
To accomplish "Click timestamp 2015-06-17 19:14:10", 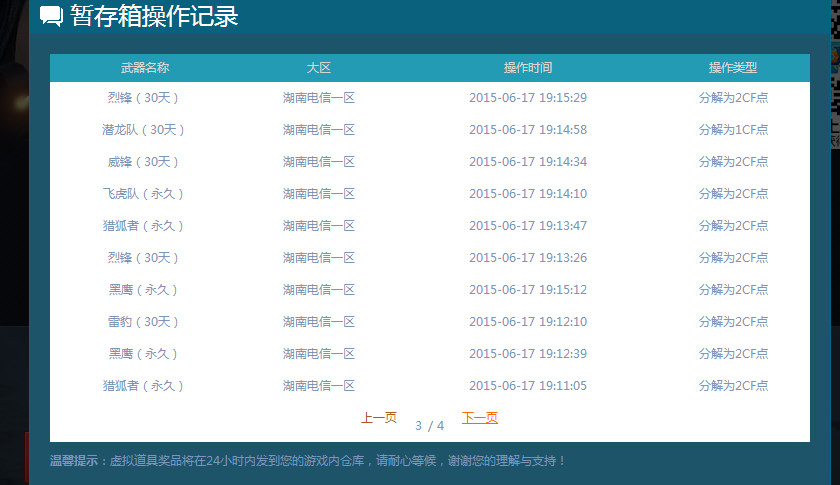I will click(528, 193).
